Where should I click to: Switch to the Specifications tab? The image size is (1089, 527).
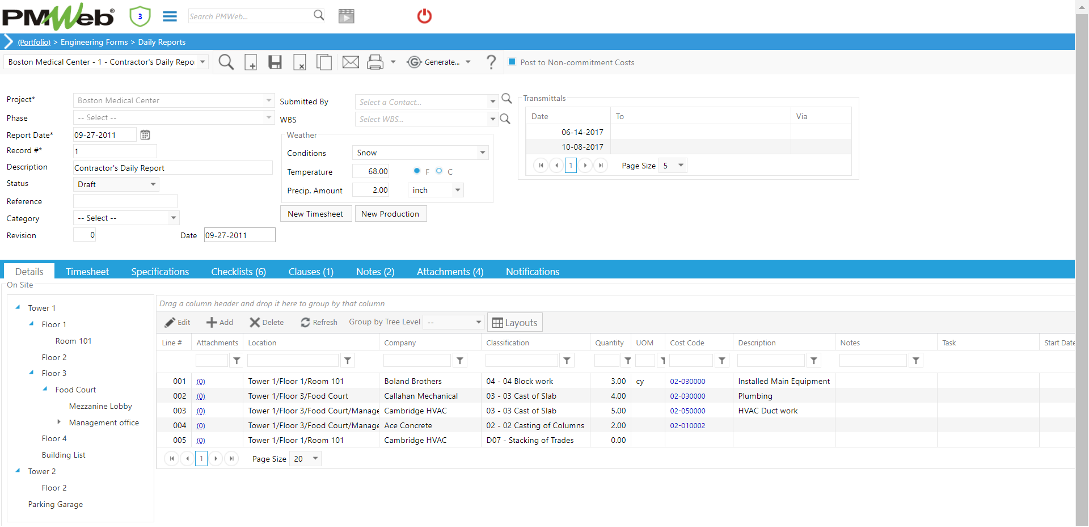pyautogui.click(x=160, y=271)
